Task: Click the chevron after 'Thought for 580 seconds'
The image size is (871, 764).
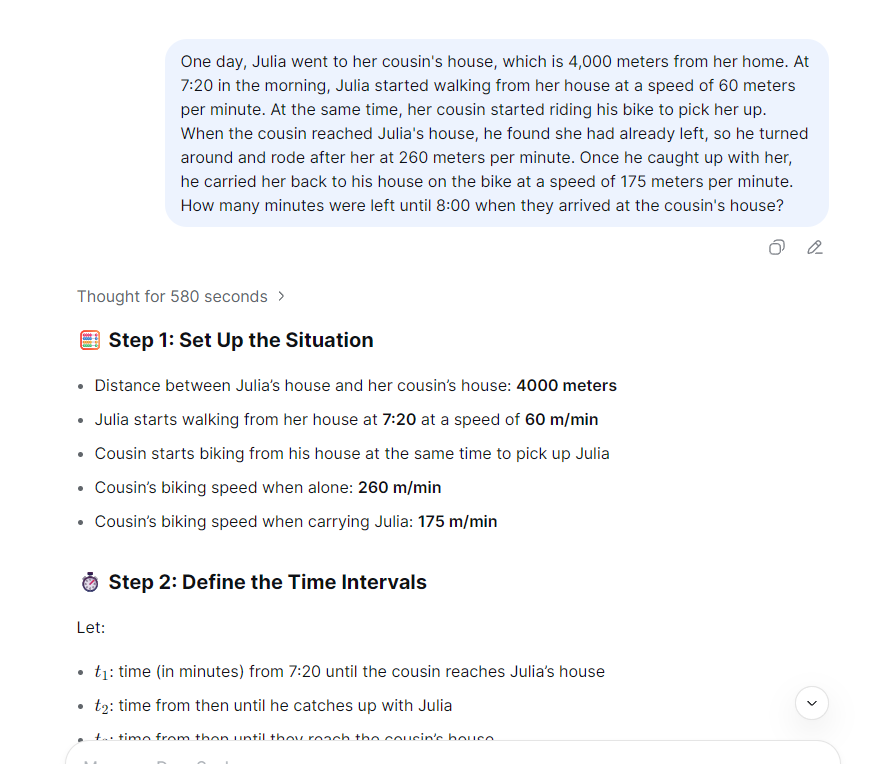Action: point(281,296)
